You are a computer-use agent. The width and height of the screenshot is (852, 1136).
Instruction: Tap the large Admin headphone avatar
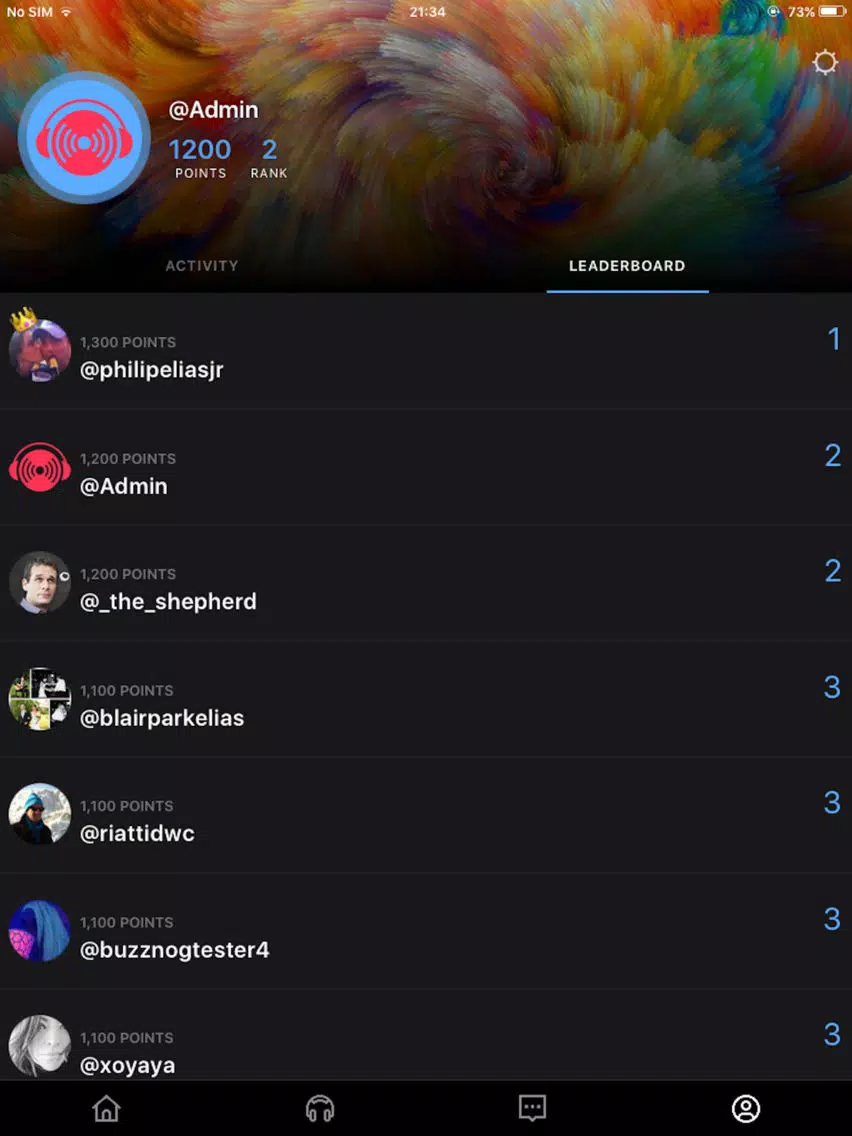point(84,138)
